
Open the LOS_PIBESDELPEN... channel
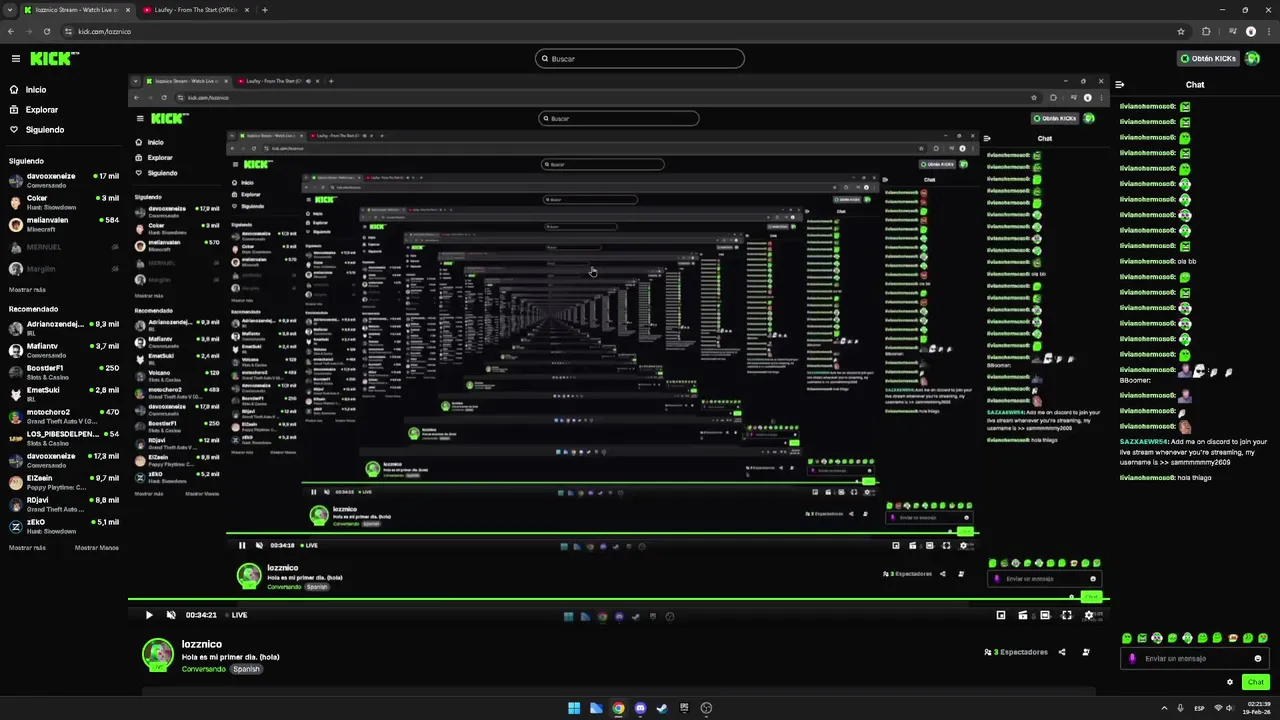pos(64,438)
